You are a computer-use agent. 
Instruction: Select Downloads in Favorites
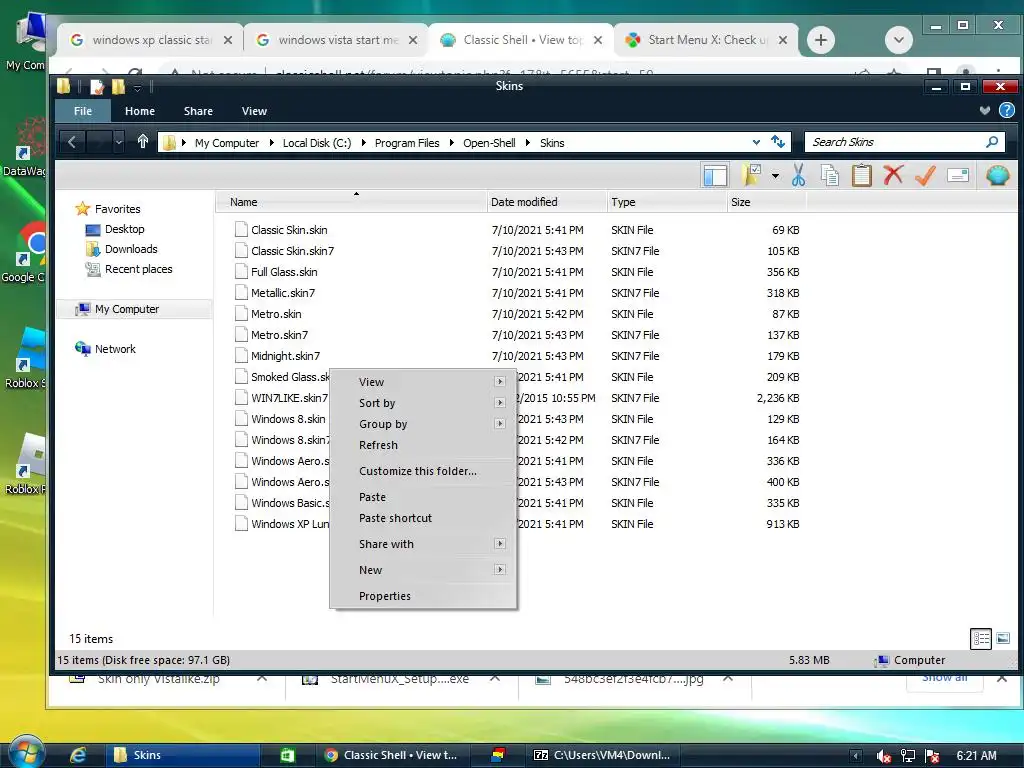tap(131, 249)
